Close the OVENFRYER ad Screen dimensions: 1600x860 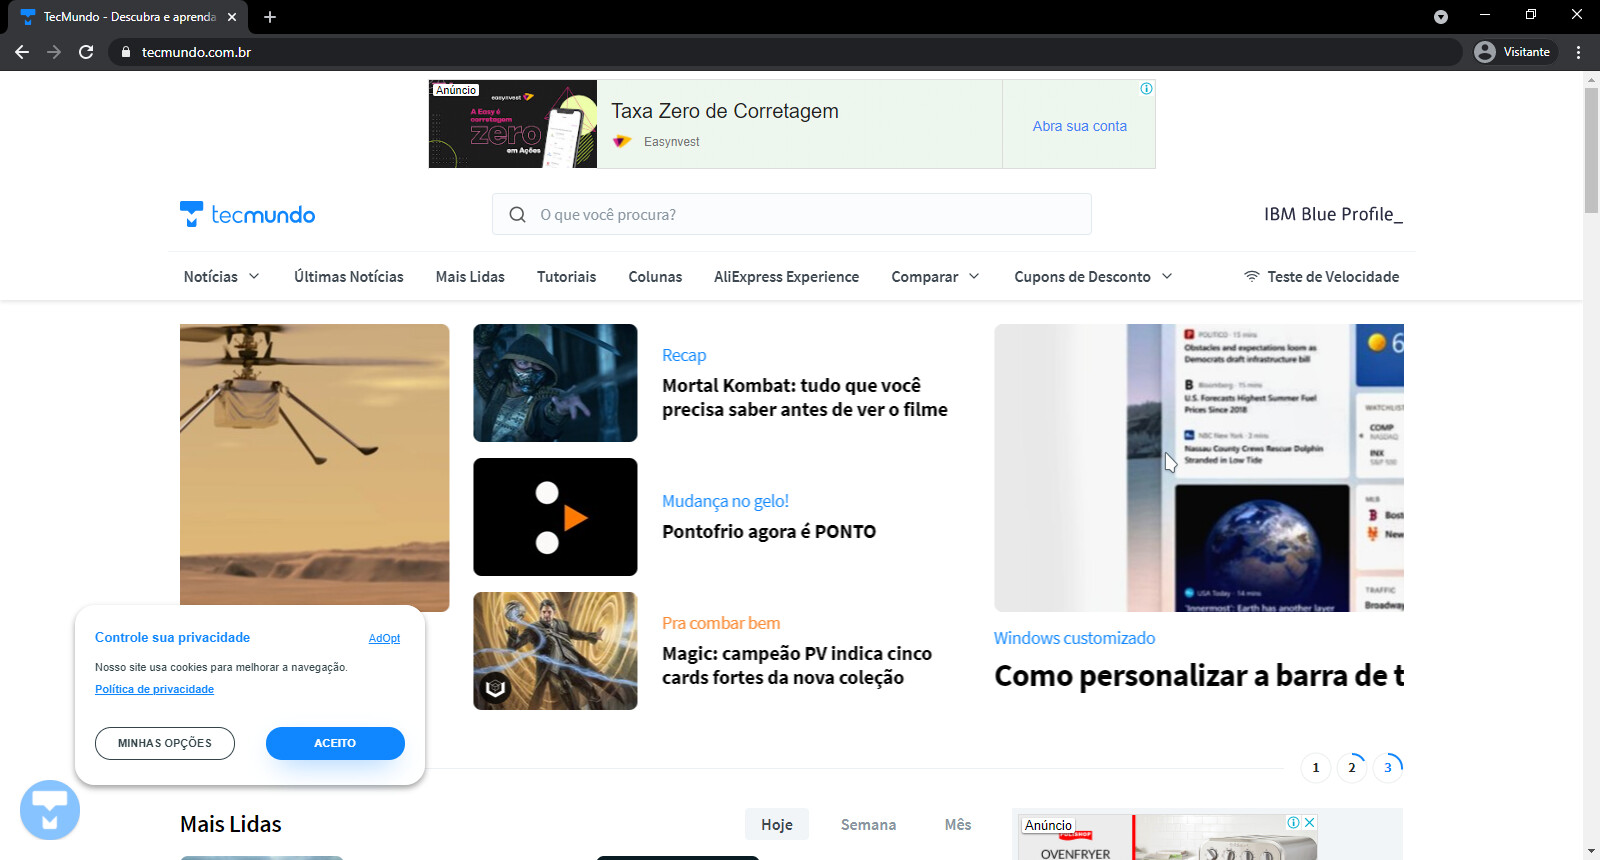(1309, 822)
